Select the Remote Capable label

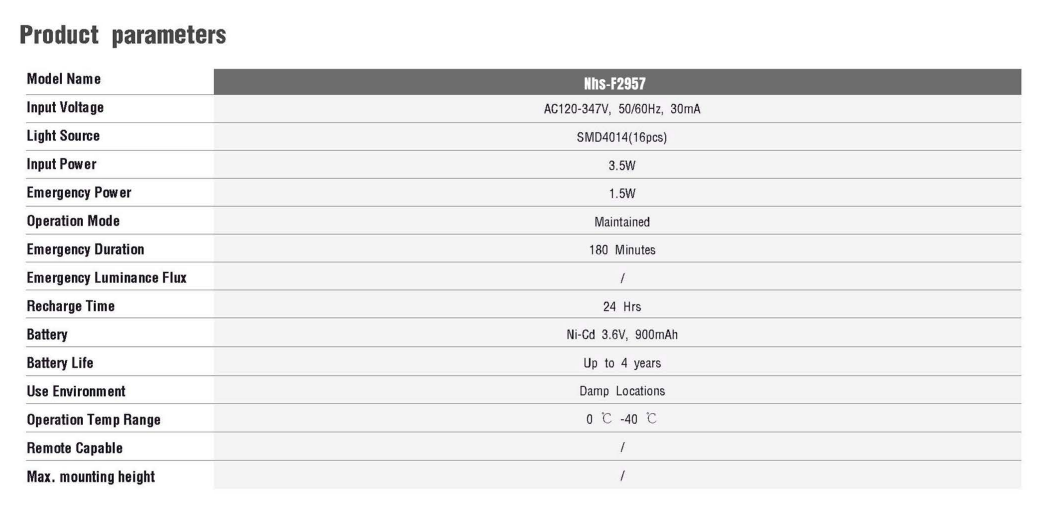[75, 448]
